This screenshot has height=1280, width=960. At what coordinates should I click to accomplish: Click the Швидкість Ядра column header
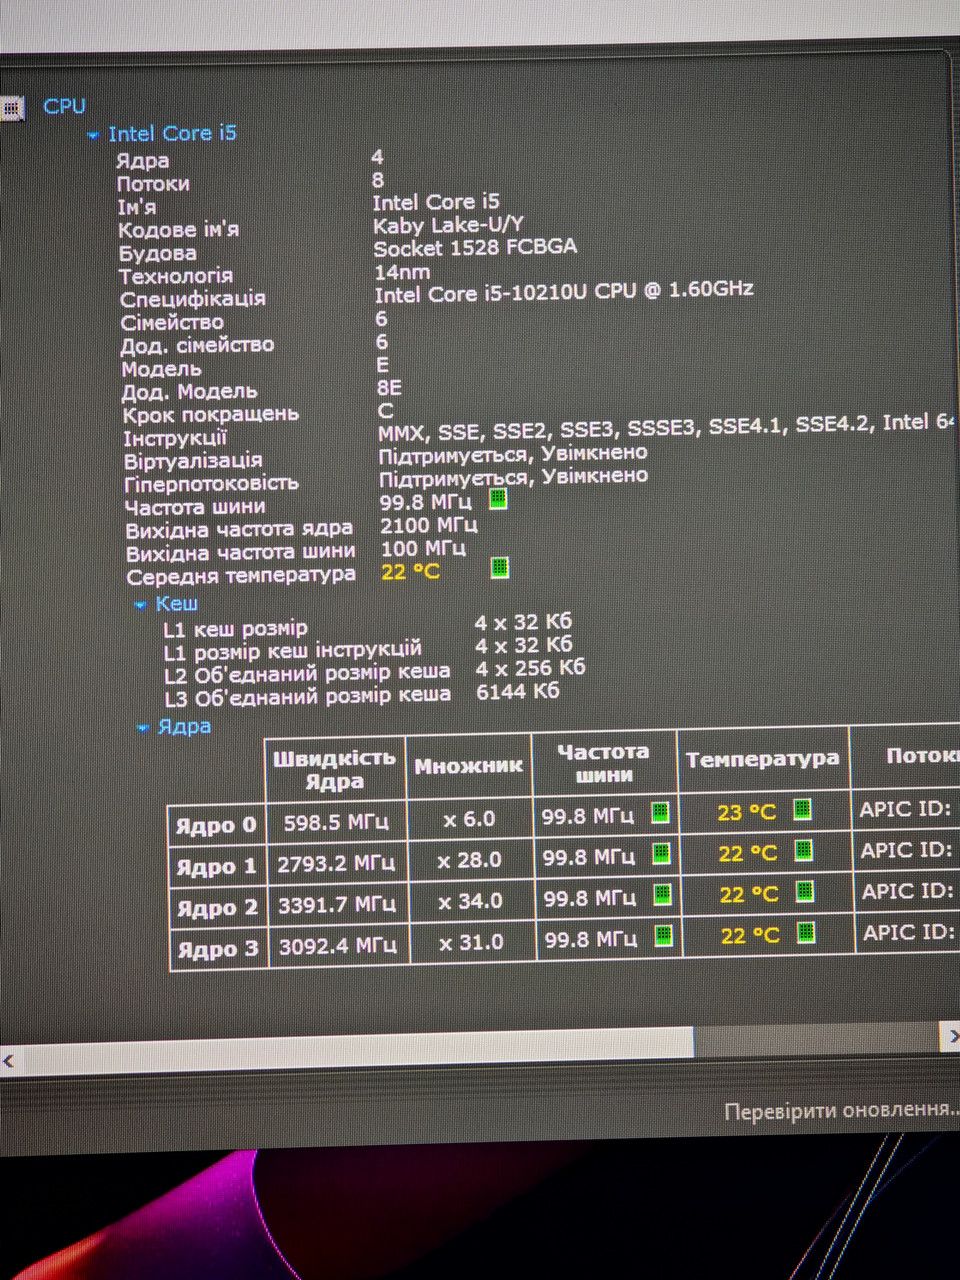[335, 770]
